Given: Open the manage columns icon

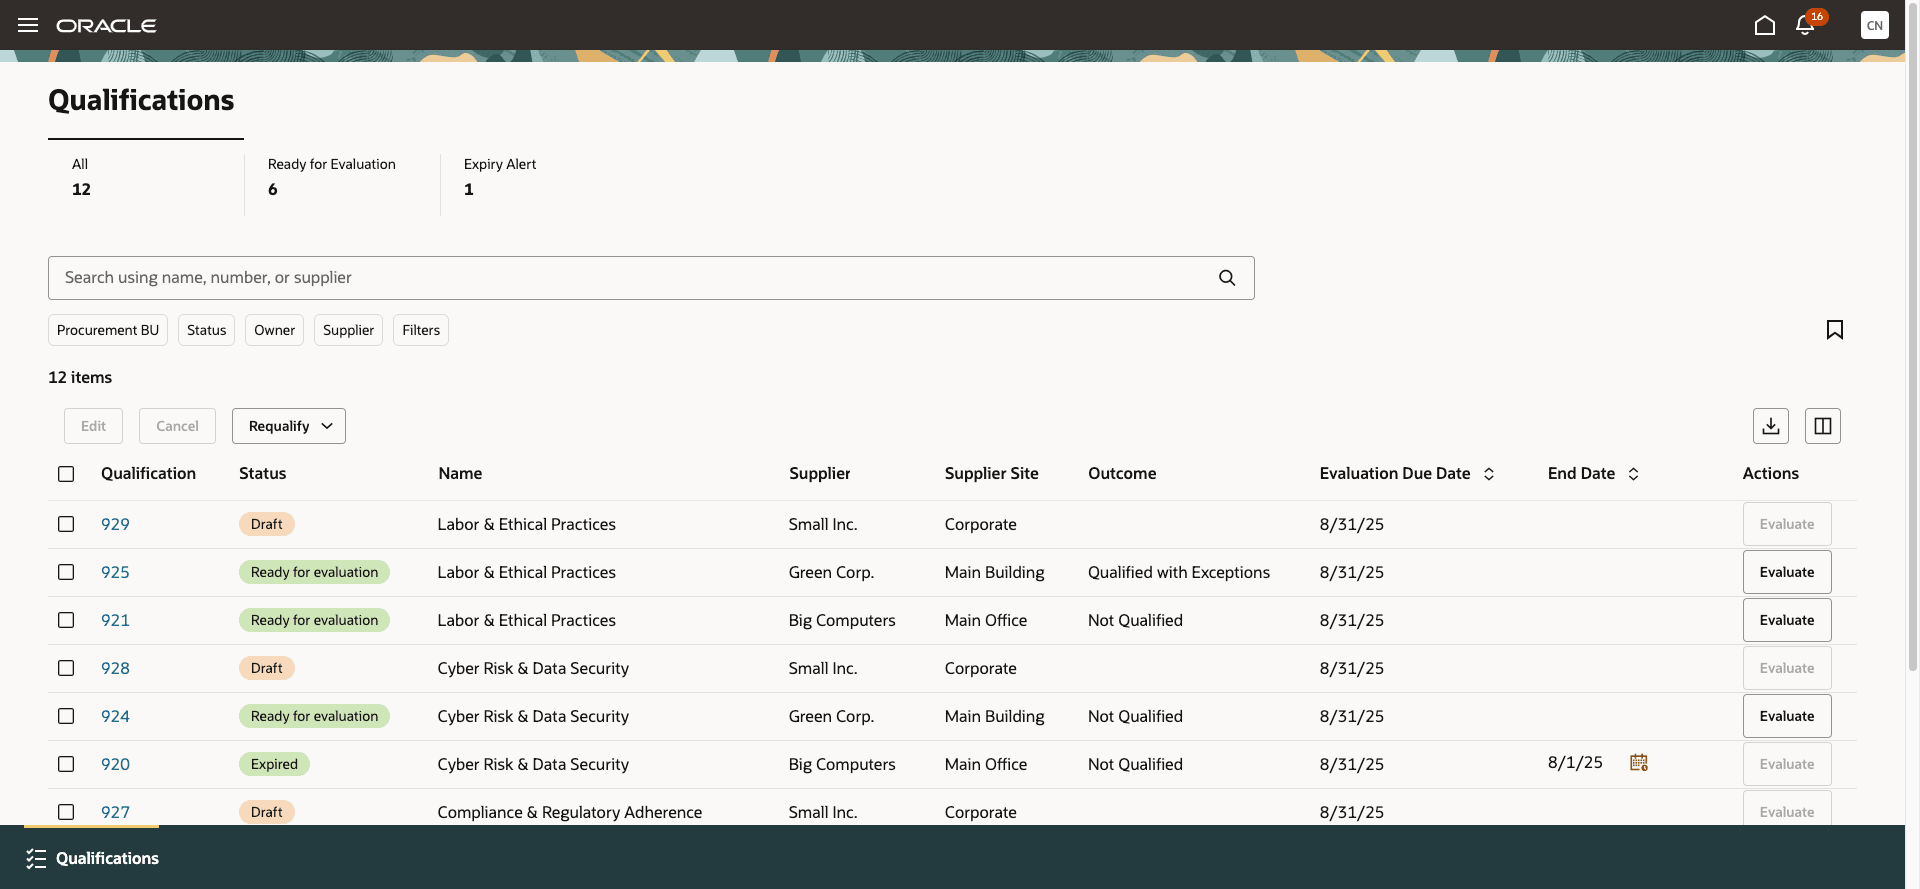Looking at the screenshot, I should click(1823, 426).
